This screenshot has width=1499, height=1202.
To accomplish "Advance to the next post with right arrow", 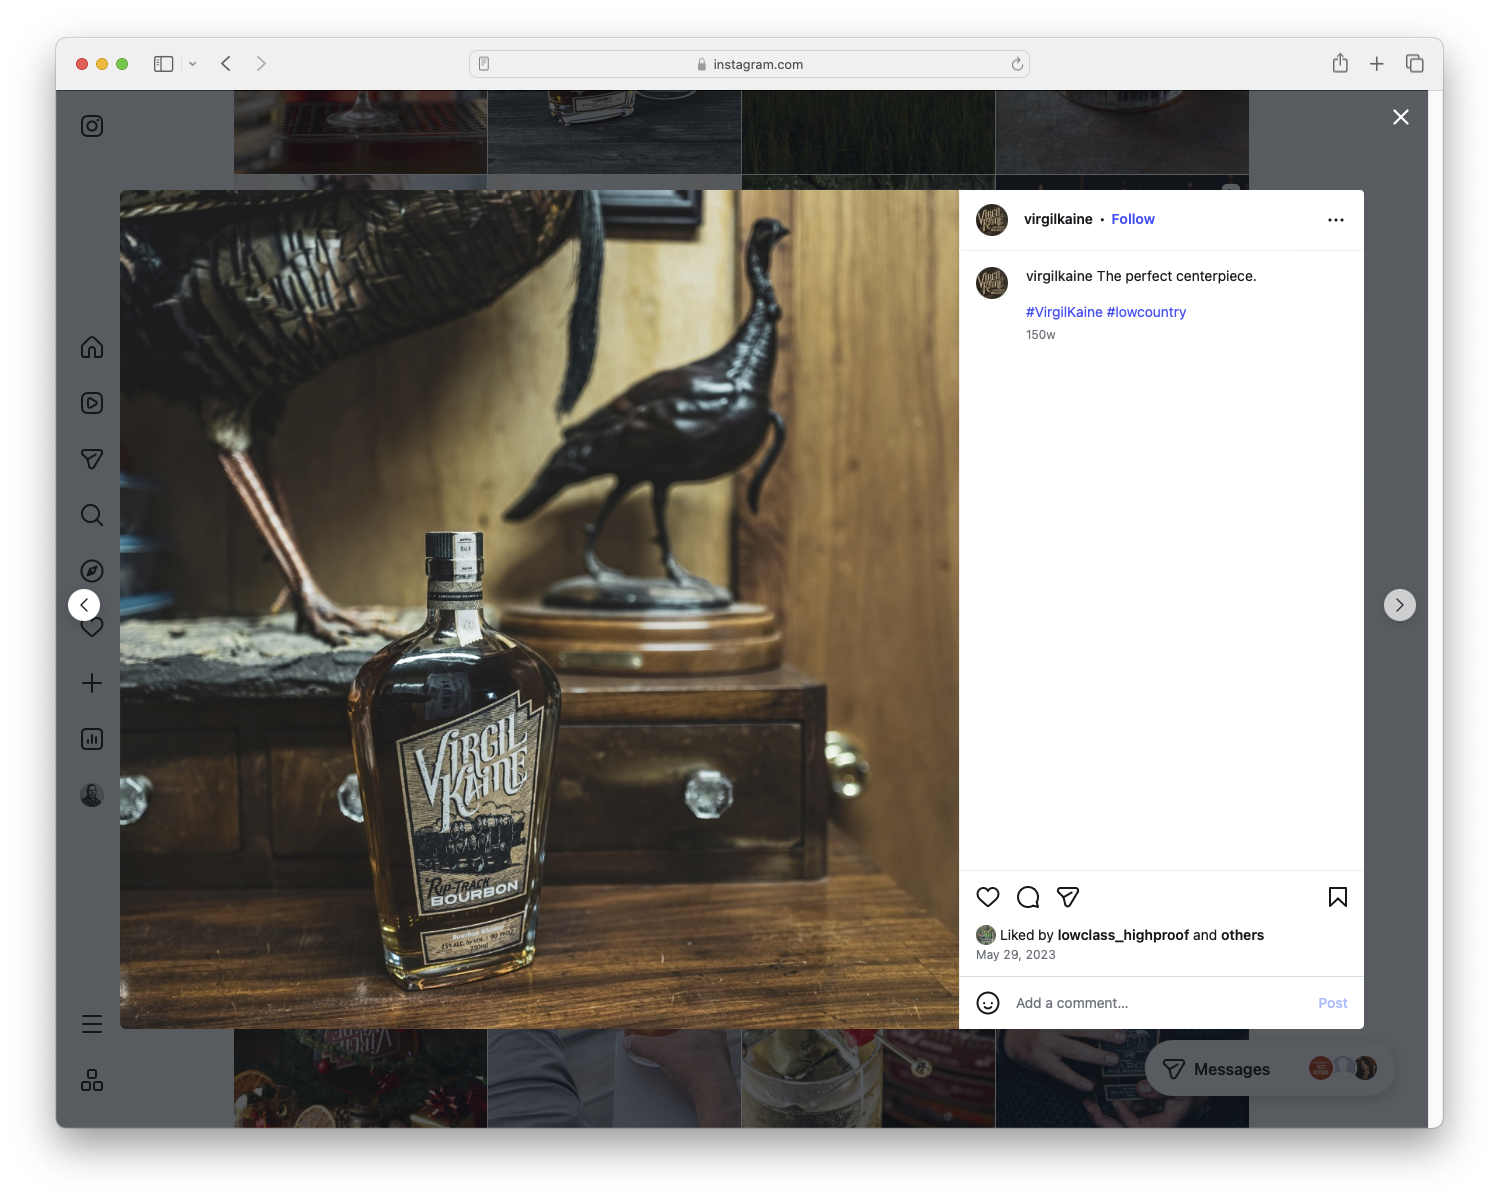I will click(1399, 605).
